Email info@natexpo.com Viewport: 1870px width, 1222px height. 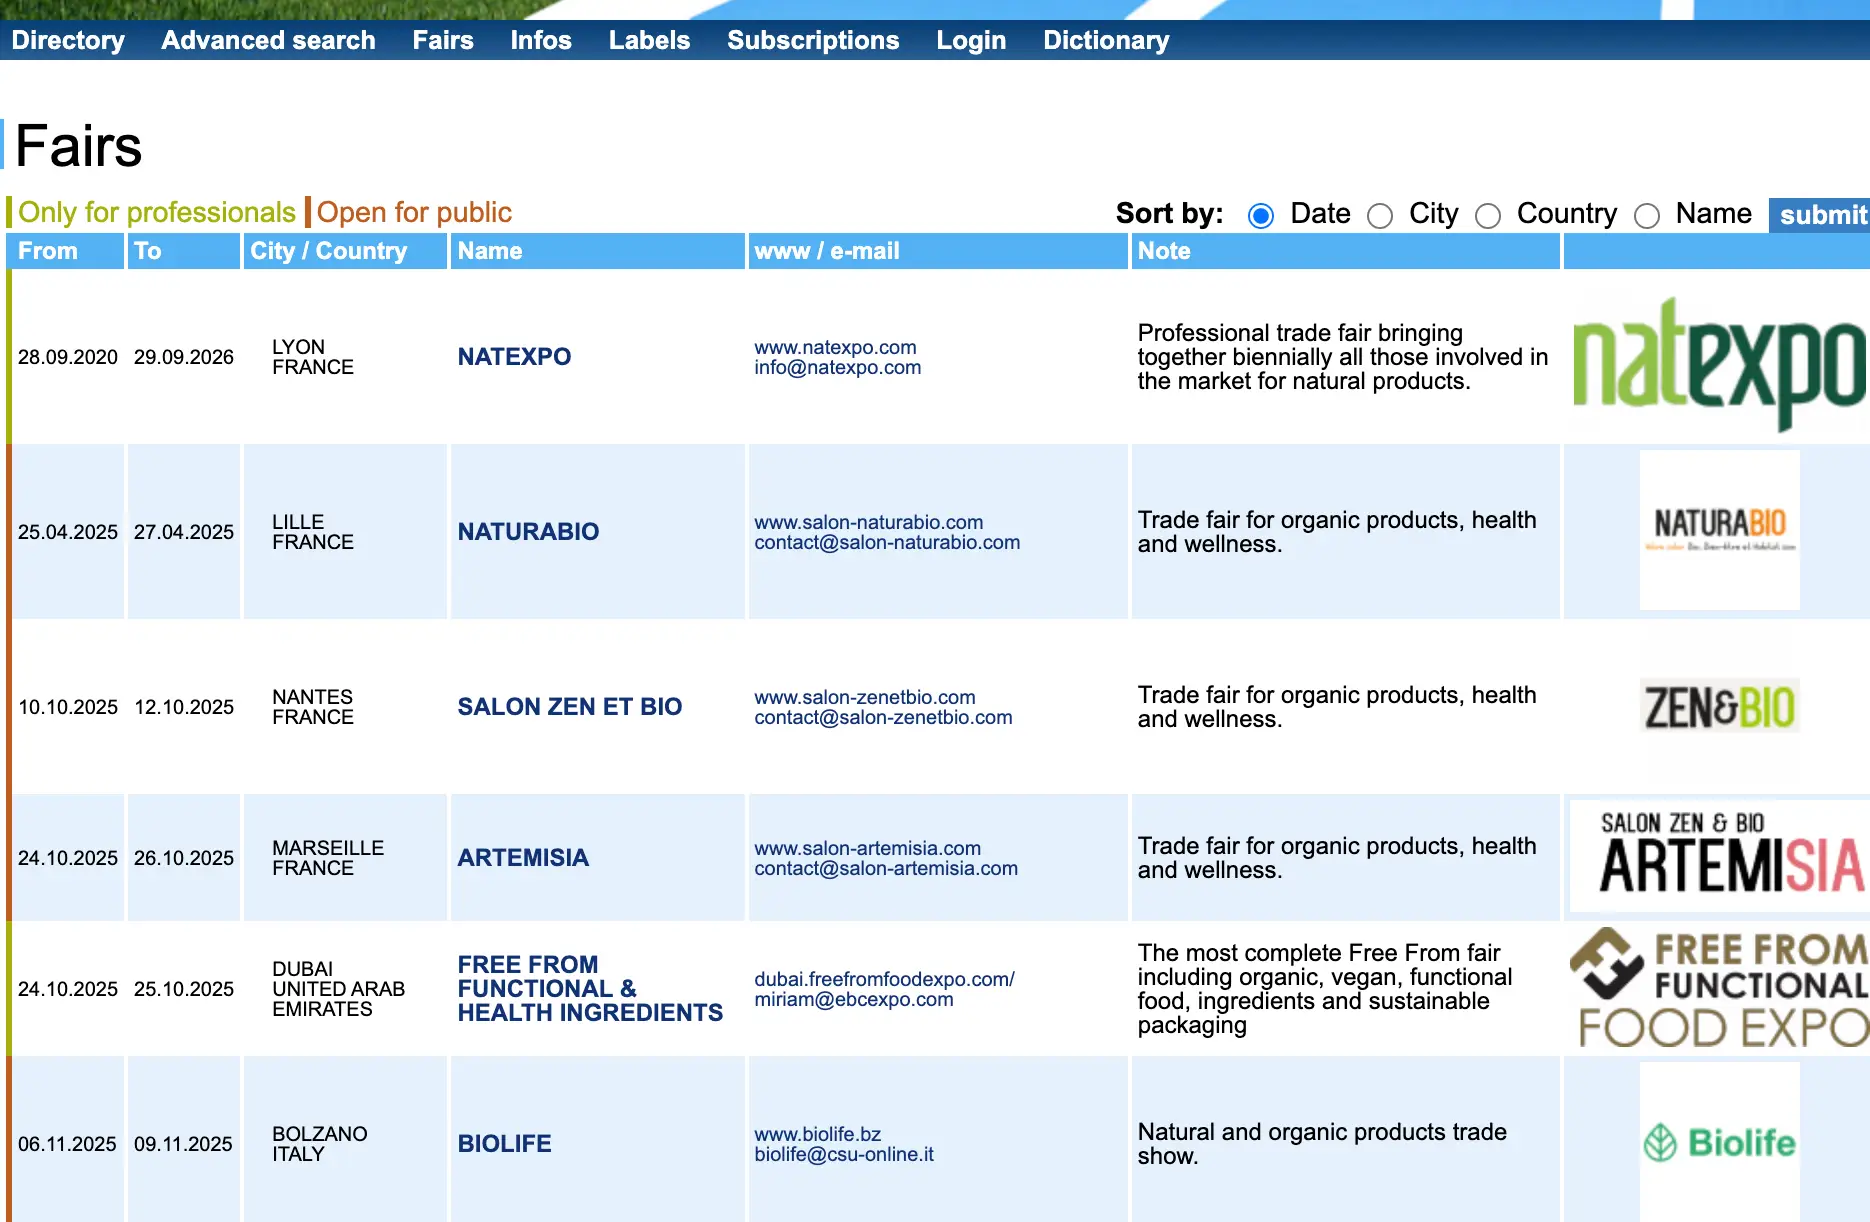pos(838,367)
